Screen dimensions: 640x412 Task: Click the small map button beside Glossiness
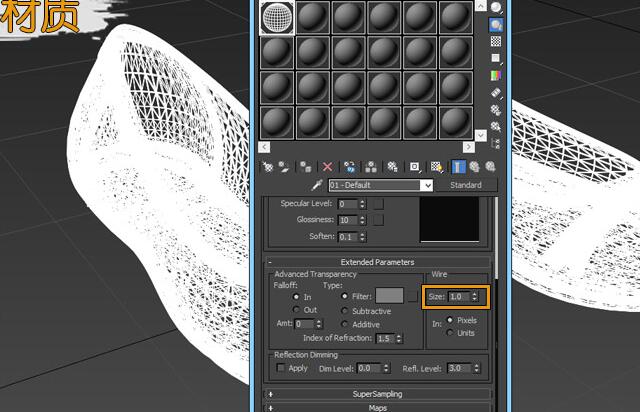[378, 220]
